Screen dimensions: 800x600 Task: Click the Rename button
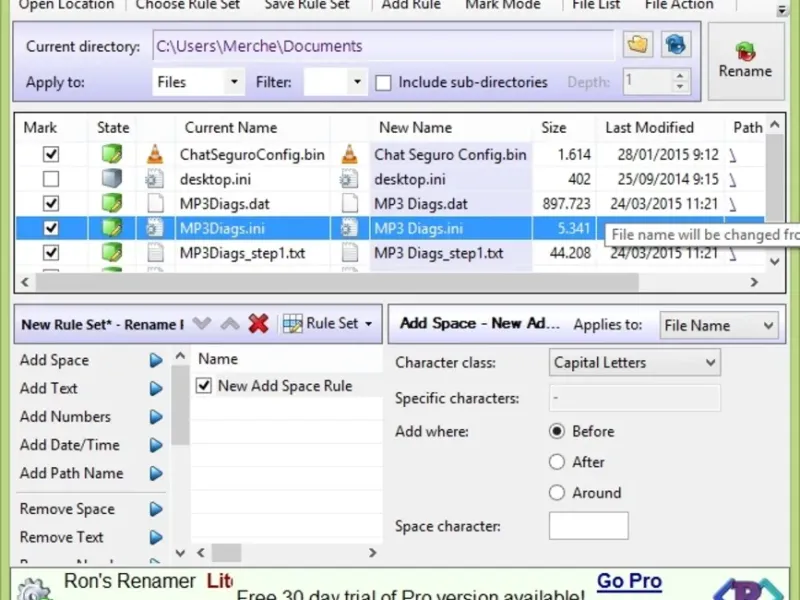(x=745, y=61)
